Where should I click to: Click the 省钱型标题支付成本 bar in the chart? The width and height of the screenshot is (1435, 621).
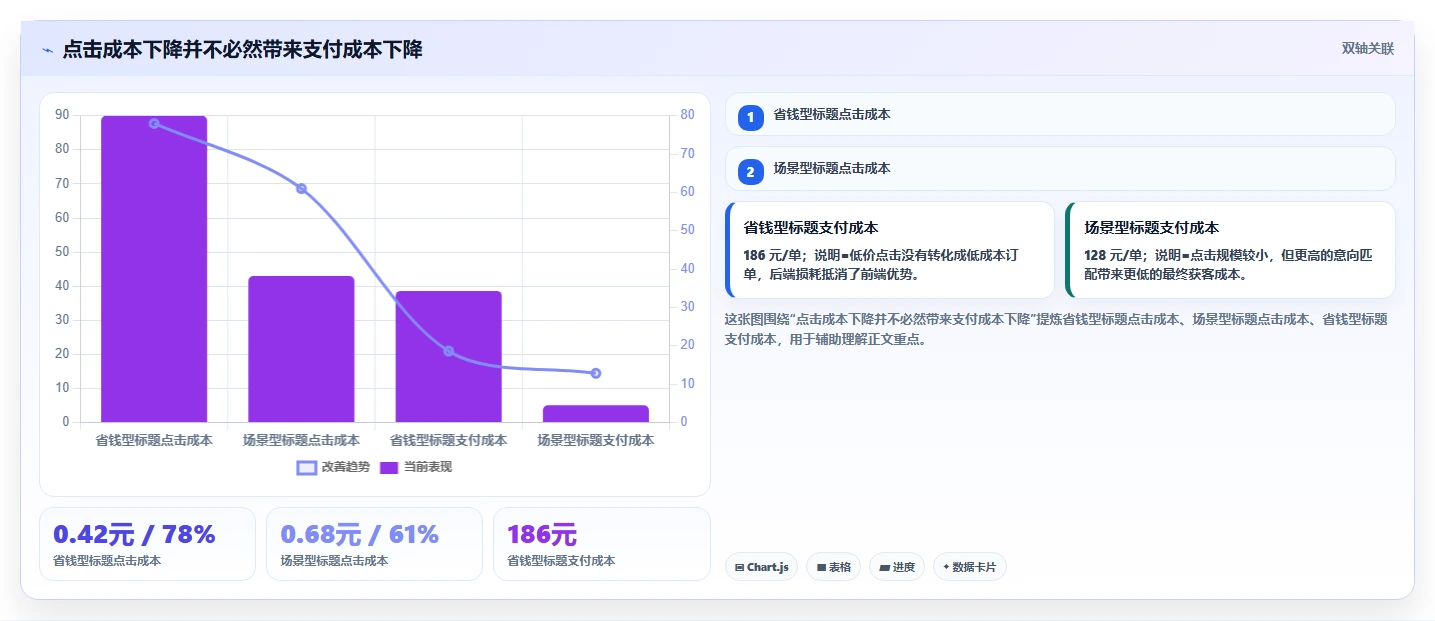pos(448,356)
